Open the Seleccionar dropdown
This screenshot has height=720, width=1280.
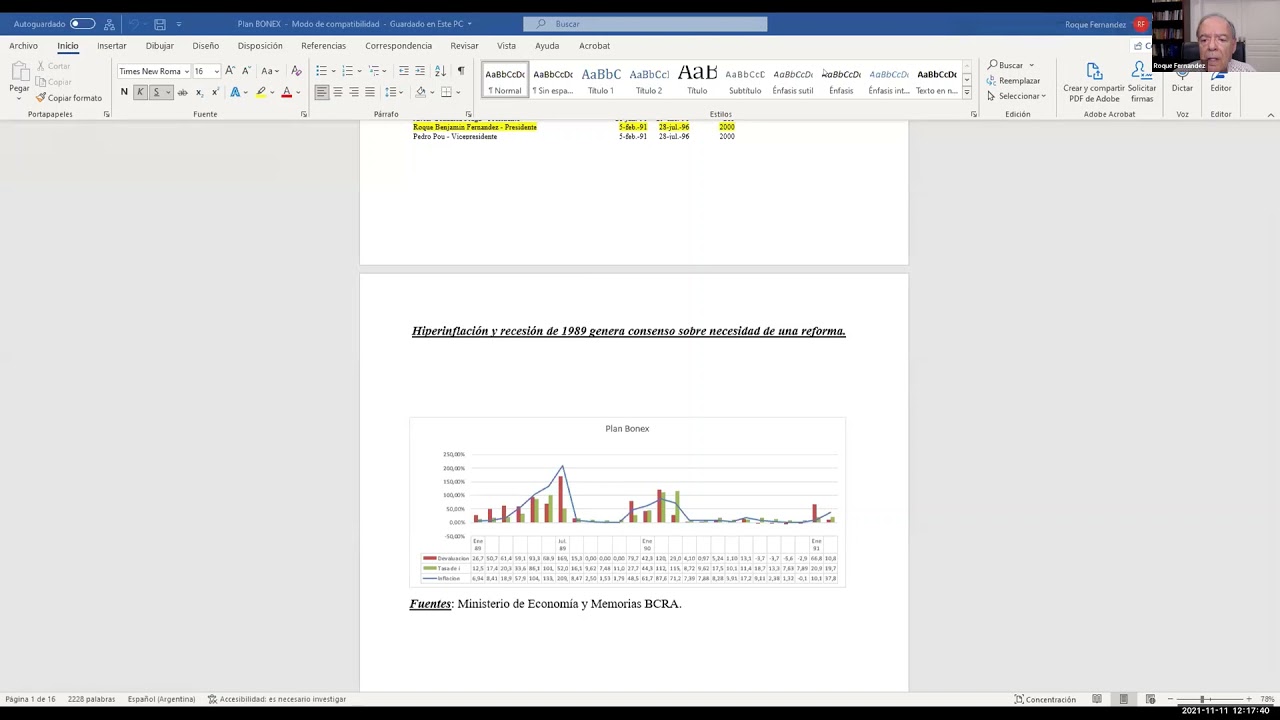click(x=1016, y=96)
